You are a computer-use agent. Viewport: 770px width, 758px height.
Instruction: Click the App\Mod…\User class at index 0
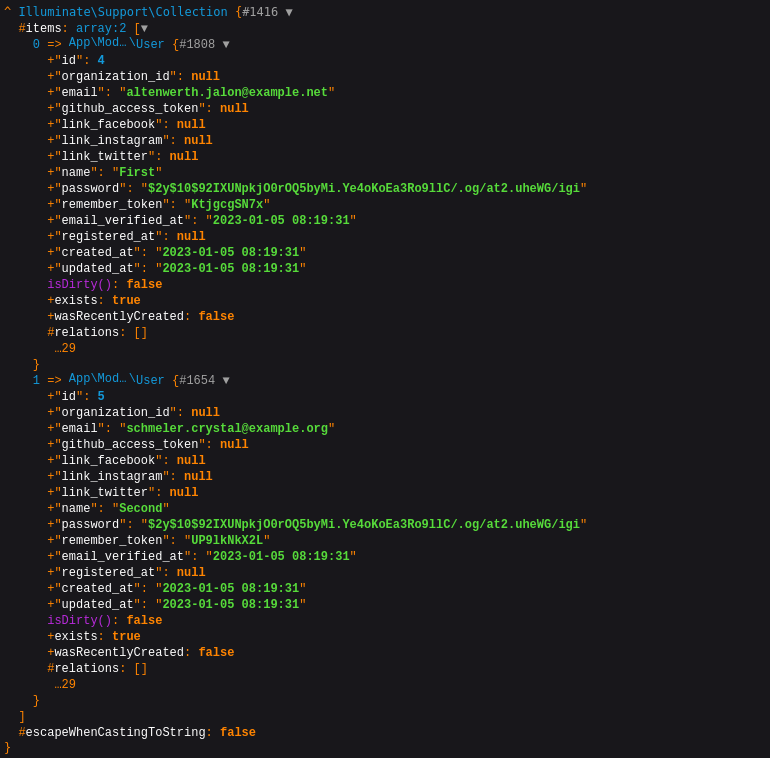click(116, 44)
